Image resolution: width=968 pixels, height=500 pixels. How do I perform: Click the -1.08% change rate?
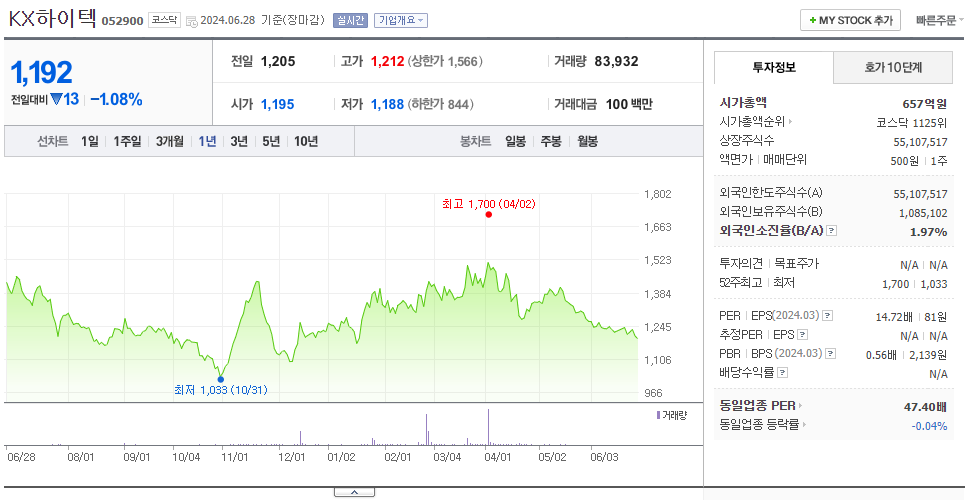tap(116, 99)
